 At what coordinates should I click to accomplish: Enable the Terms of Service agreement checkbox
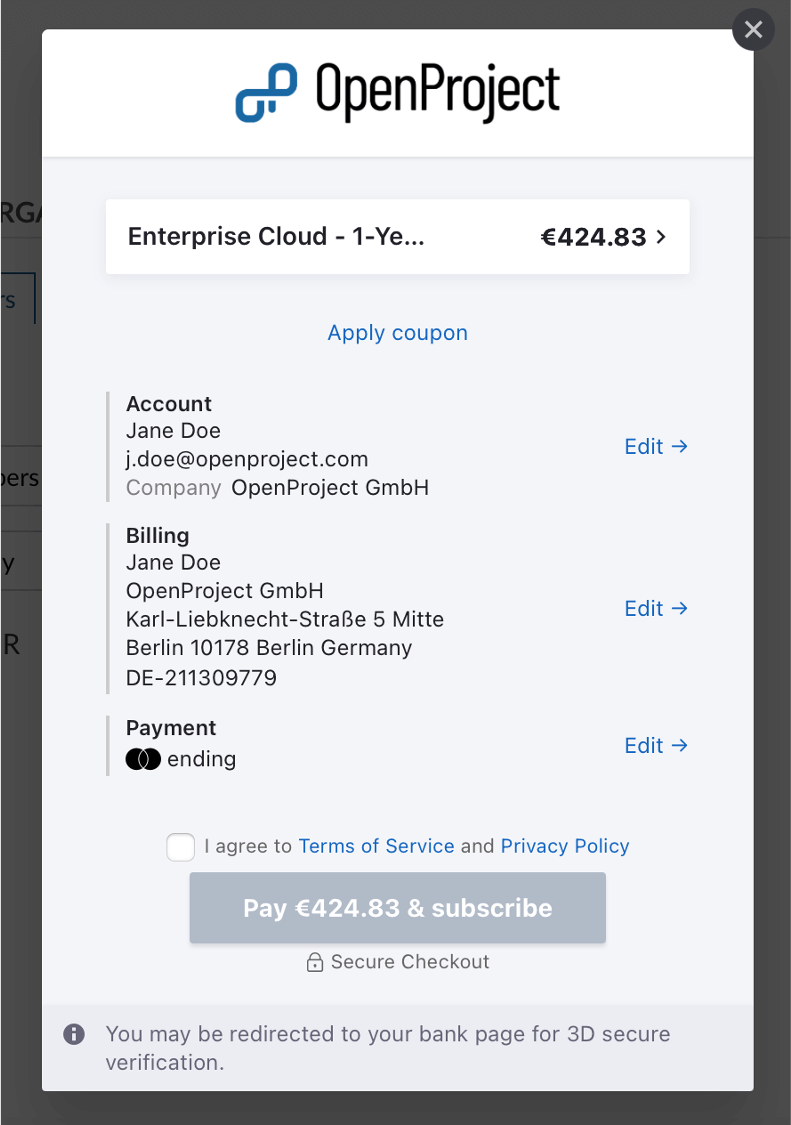point(180,846)
